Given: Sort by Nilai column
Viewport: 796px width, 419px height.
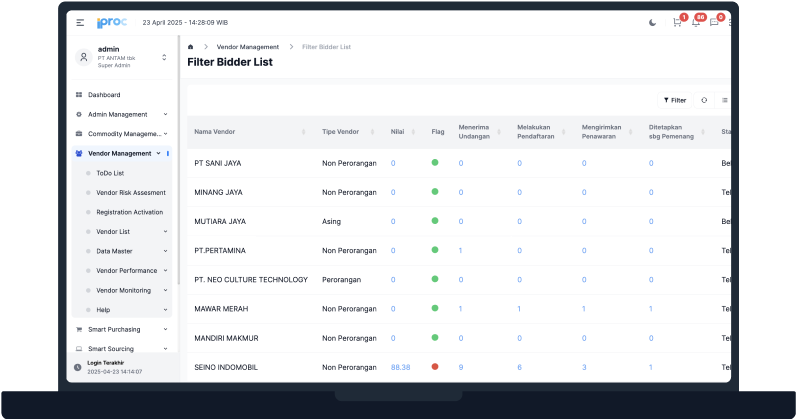Looking at the screenshot, I should click(x=413, y=132).
